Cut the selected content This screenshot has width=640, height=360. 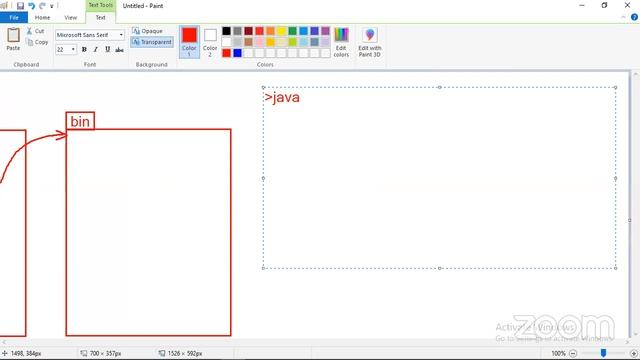coord(36,31)
